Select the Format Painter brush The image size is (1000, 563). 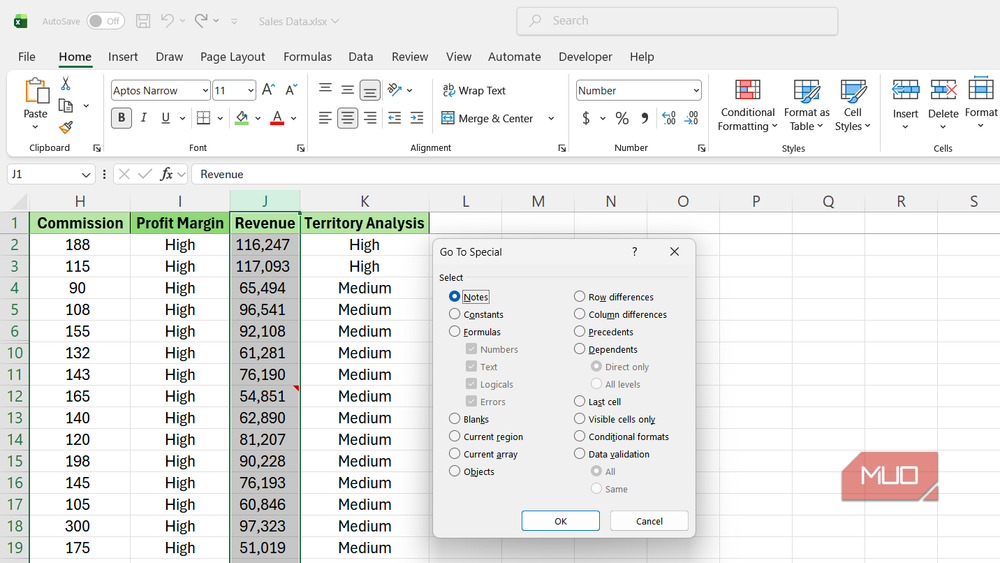coord(65,128)
